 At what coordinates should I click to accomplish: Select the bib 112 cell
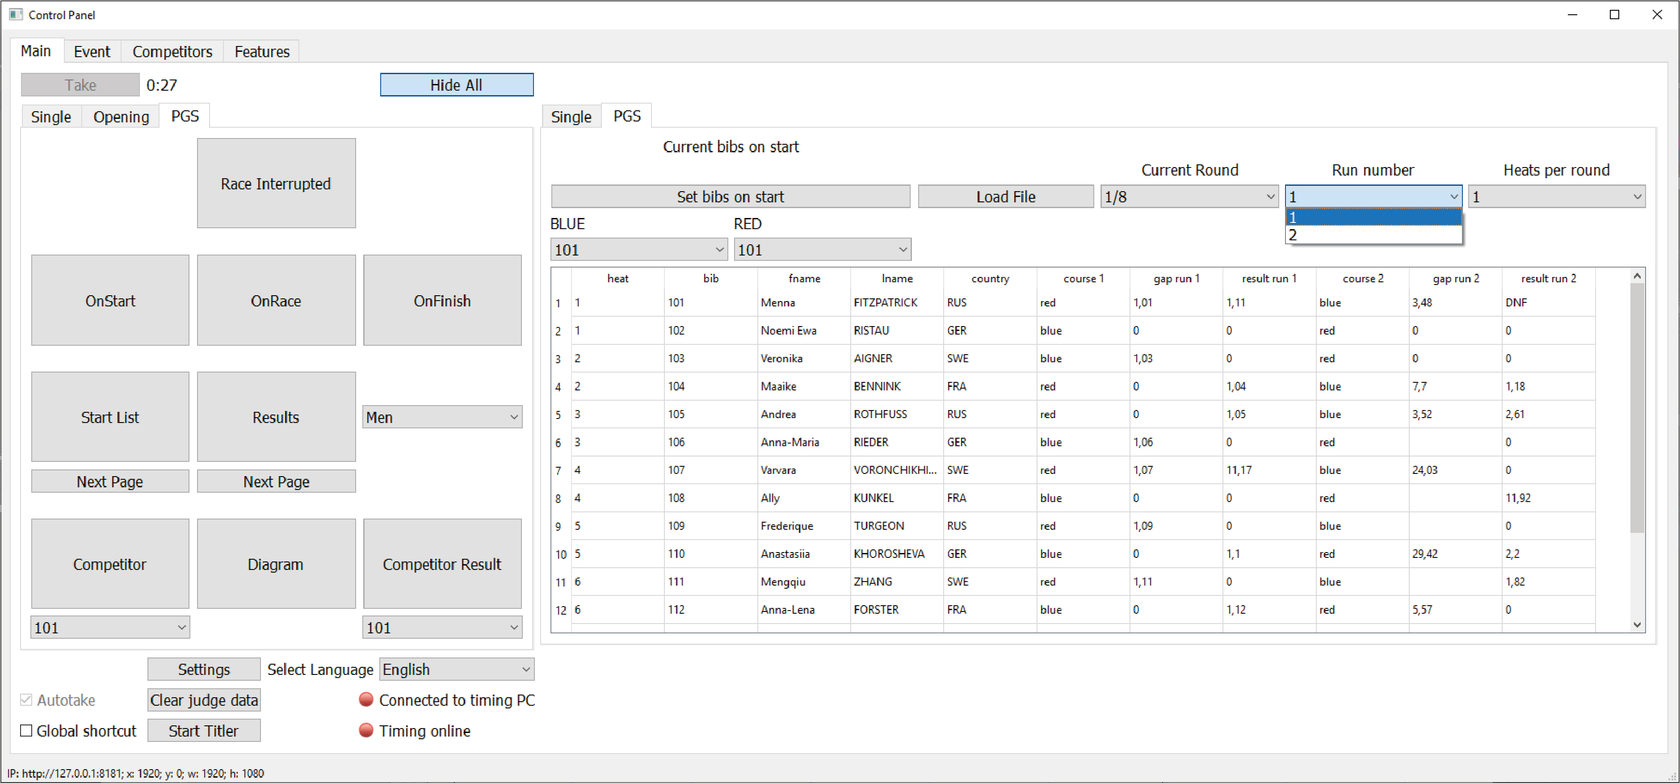coord(711,609)
